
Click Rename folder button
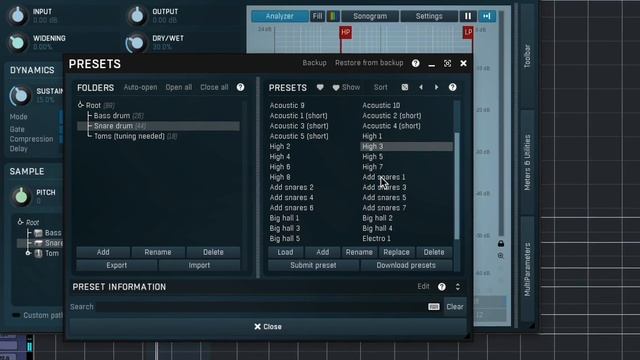158,252
